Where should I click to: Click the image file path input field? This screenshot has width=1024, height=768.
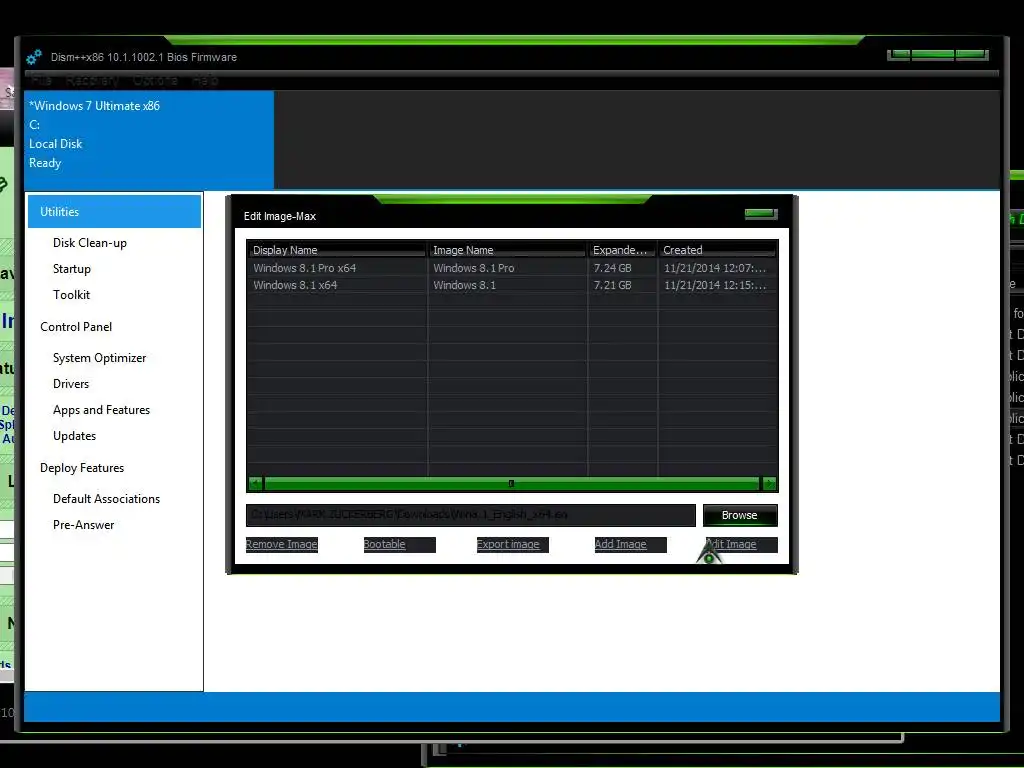[470, 515]
